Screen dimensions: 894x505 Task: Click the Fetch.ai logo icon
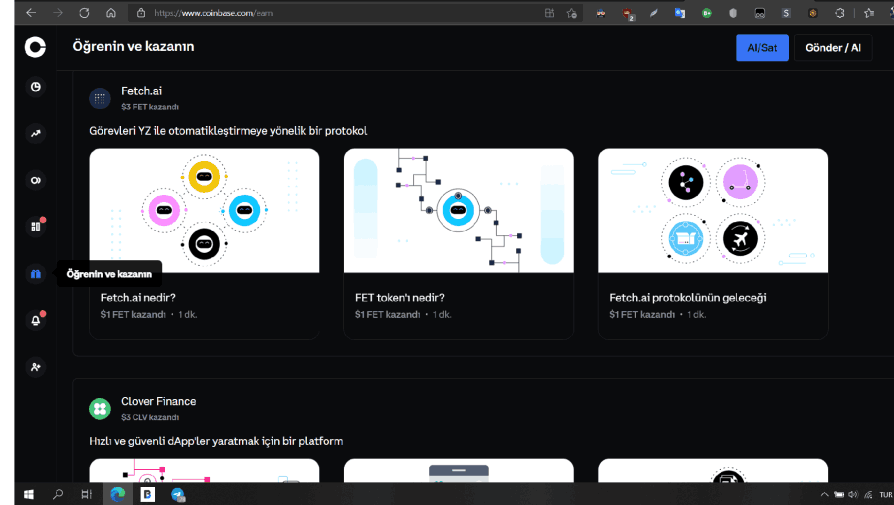(x=100, y=98)
